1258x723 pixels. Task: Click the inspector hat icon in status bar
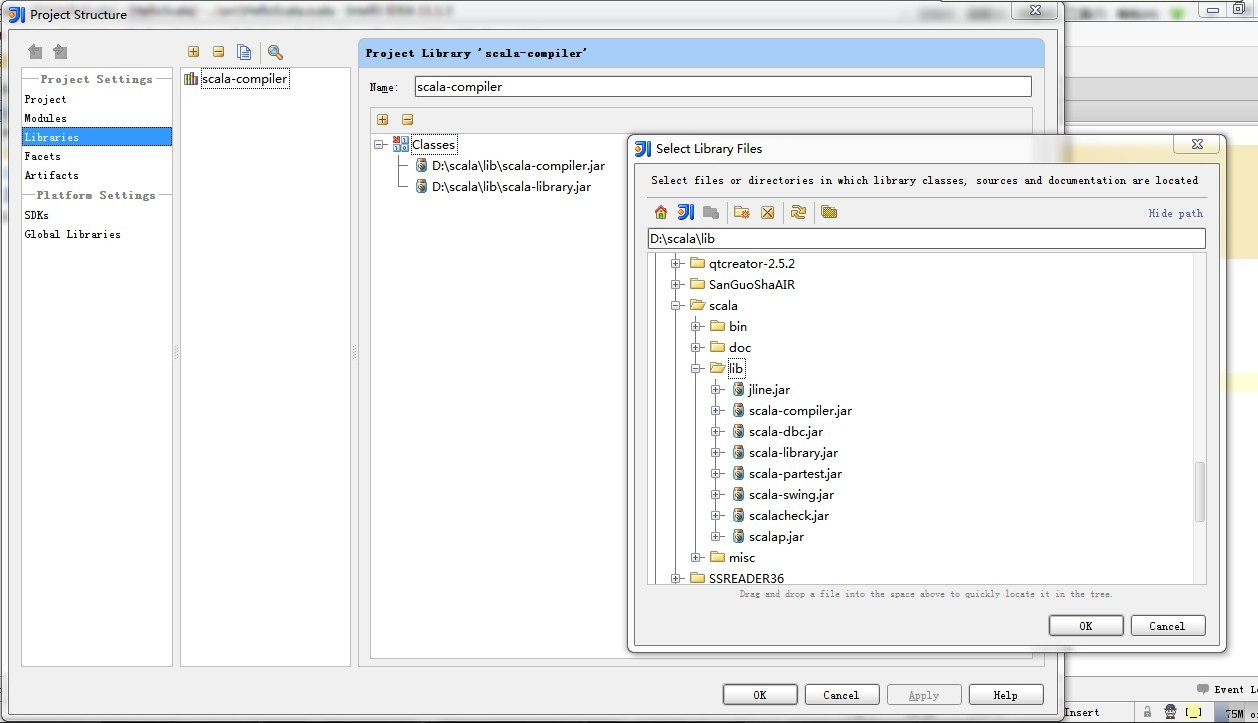[1170, 712]
